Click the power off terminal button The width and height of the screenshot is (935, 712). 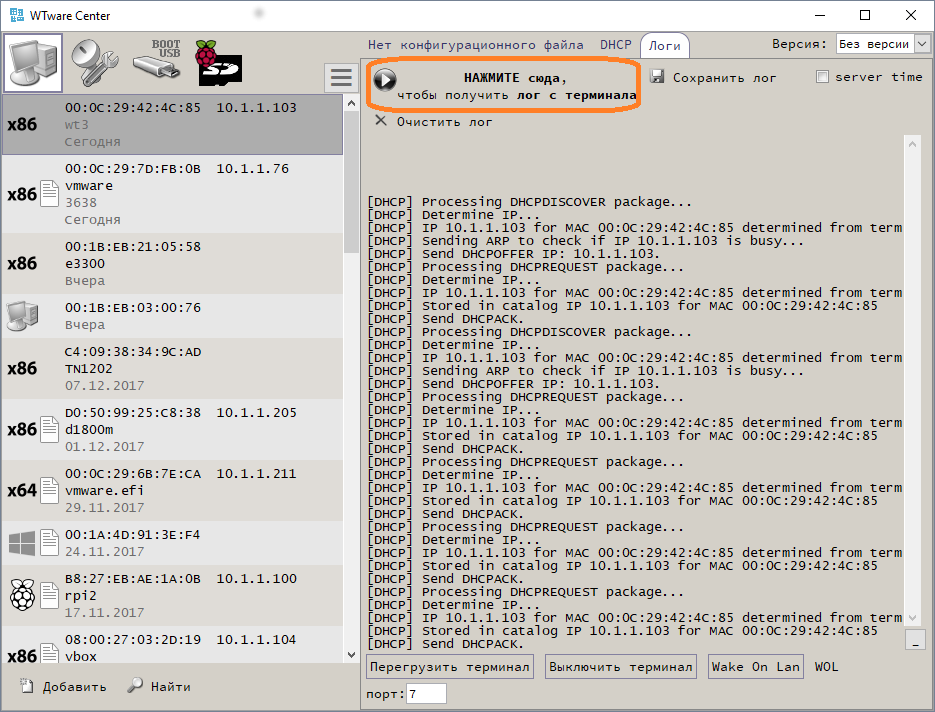pos(620,667)
